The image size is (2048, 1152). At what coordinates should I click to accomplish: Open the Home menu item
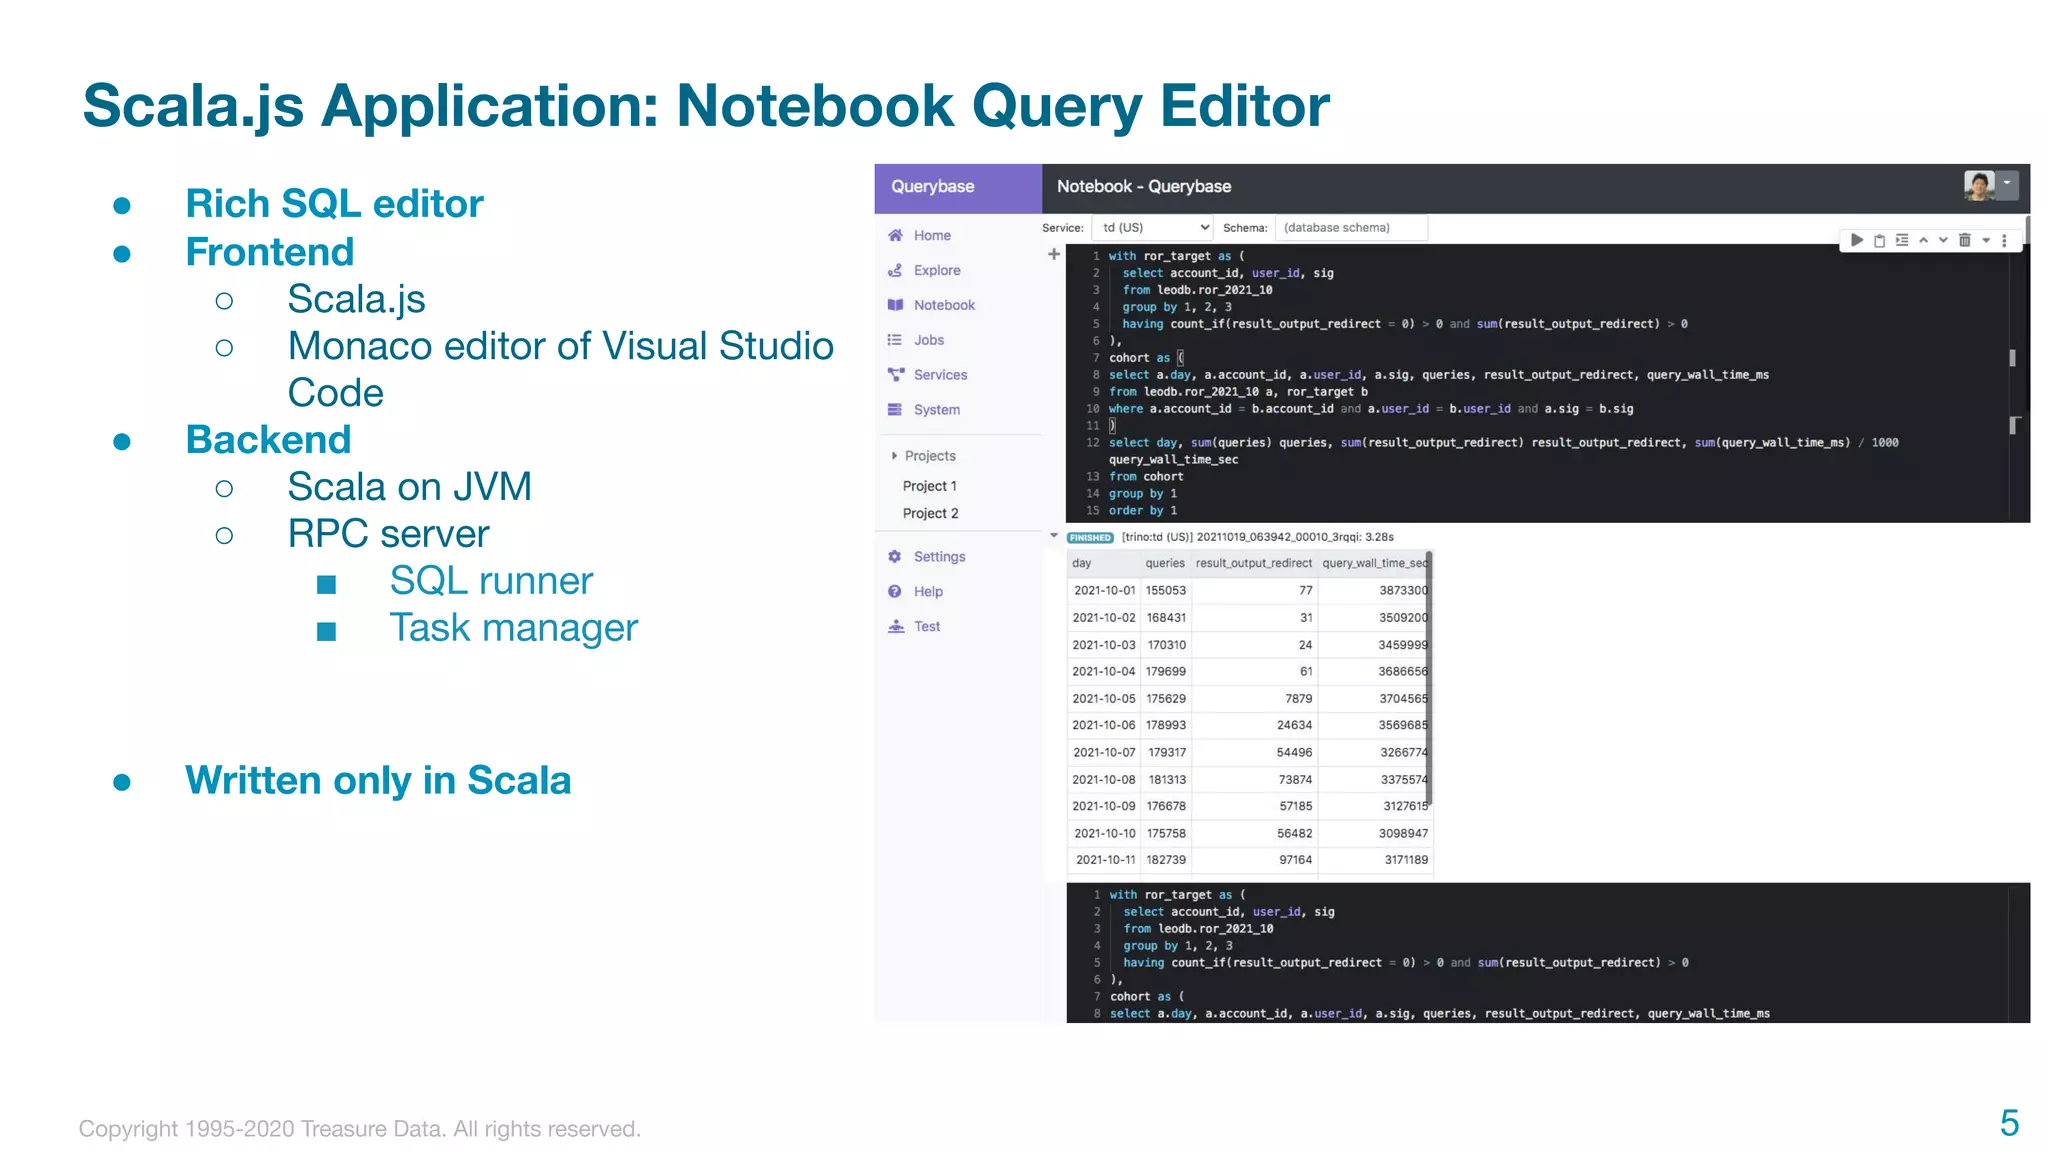[x=932, y=235]
